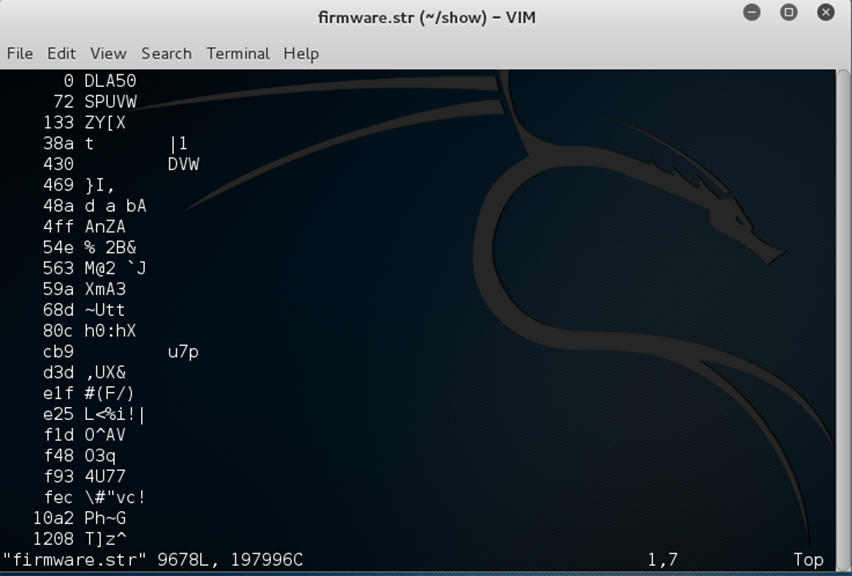Viewport: 852px width, 576px height.
Task: Click the "firmware.str" 9678L status text
Action: point(153,560)
